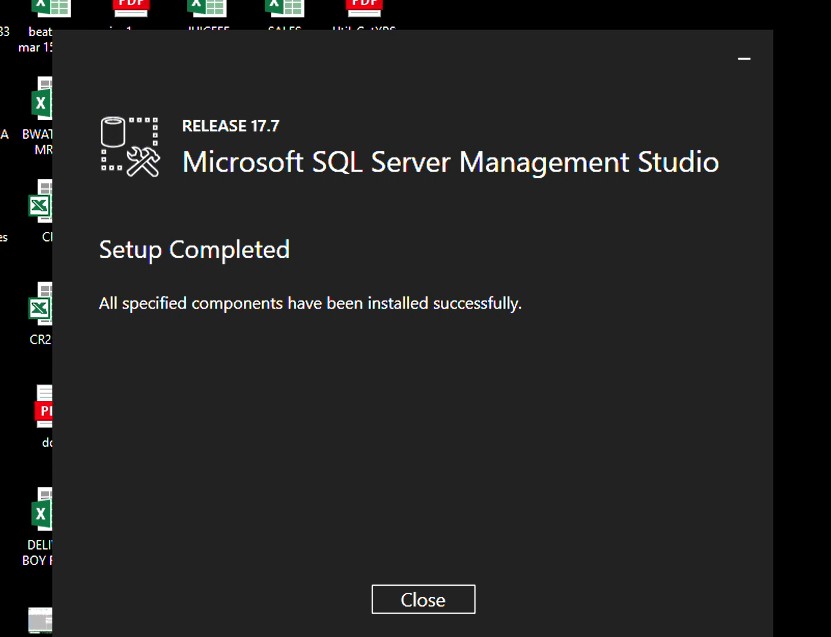This screenshot has width=831, height=637.
Task: Select the BWAT Excel desktop icon
Action: click(x=41, y=98)
